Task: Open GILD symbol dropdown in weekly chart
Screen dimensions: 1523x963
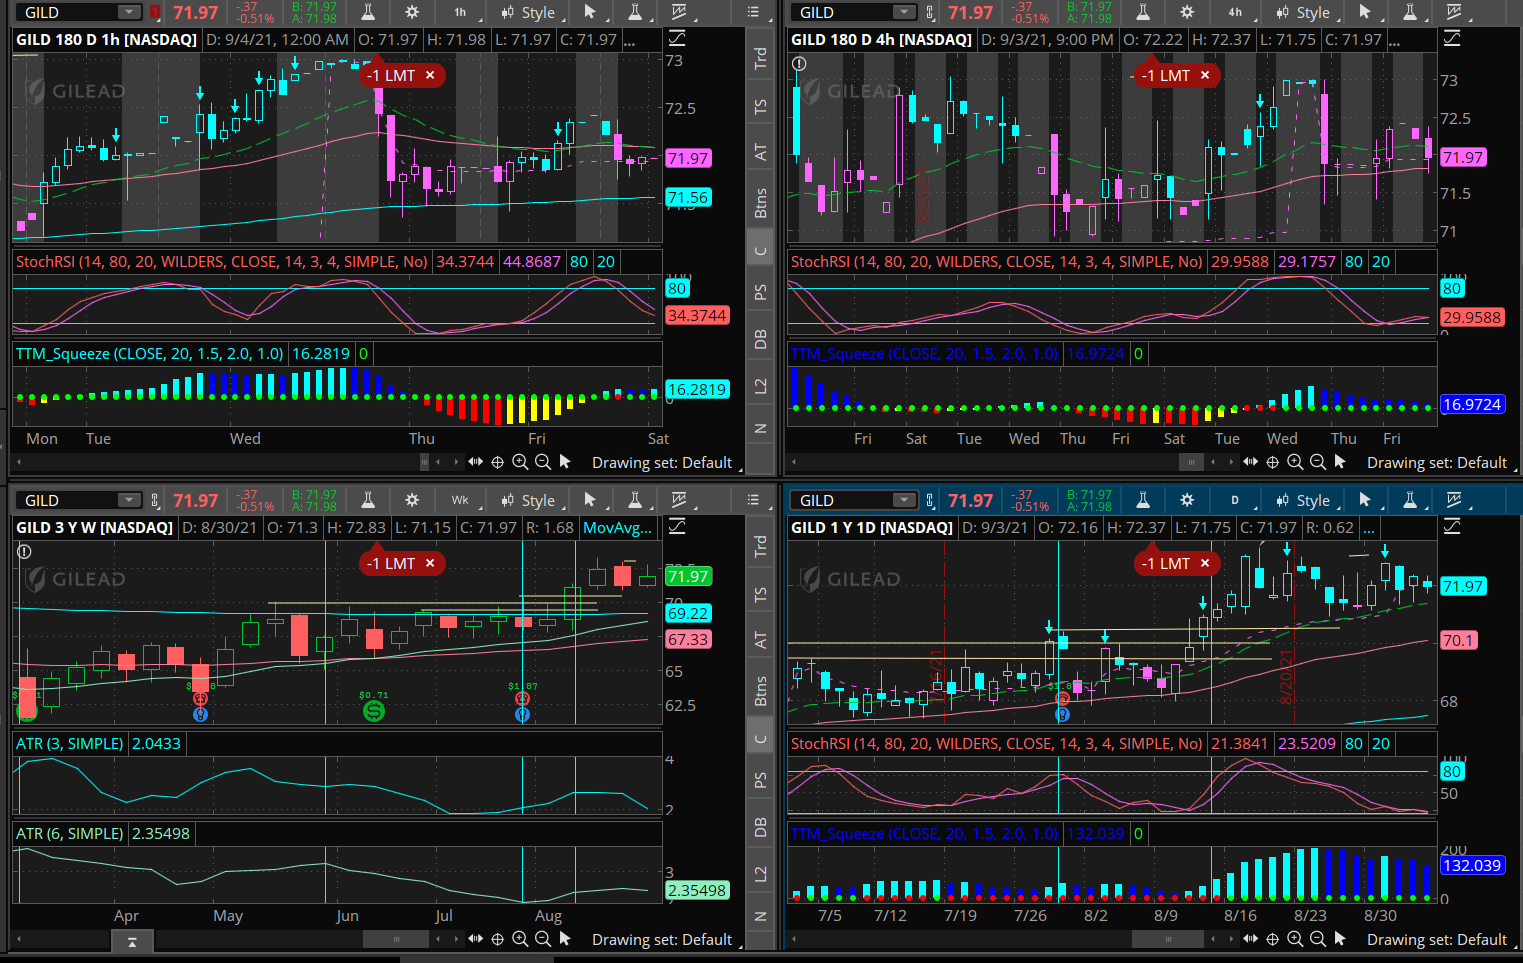Action: pyautogui.click(x=129, y=500)
